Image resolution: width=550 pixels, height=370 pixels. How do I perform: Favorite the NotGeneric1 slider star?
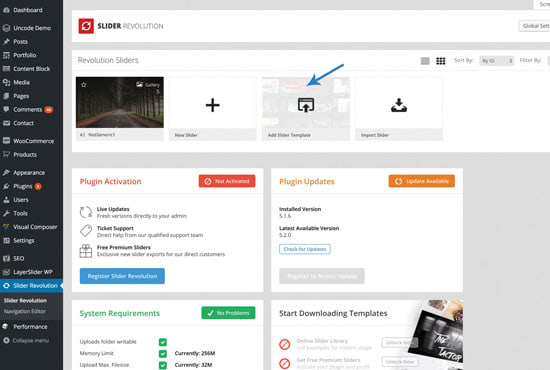point(84,85)
